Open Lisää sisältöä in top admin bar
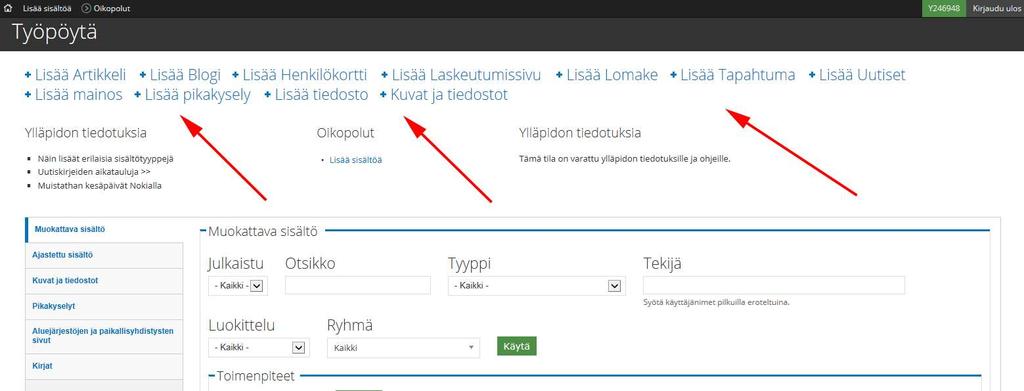Viewport: 1024px width, 391px height. click(47, 8)
